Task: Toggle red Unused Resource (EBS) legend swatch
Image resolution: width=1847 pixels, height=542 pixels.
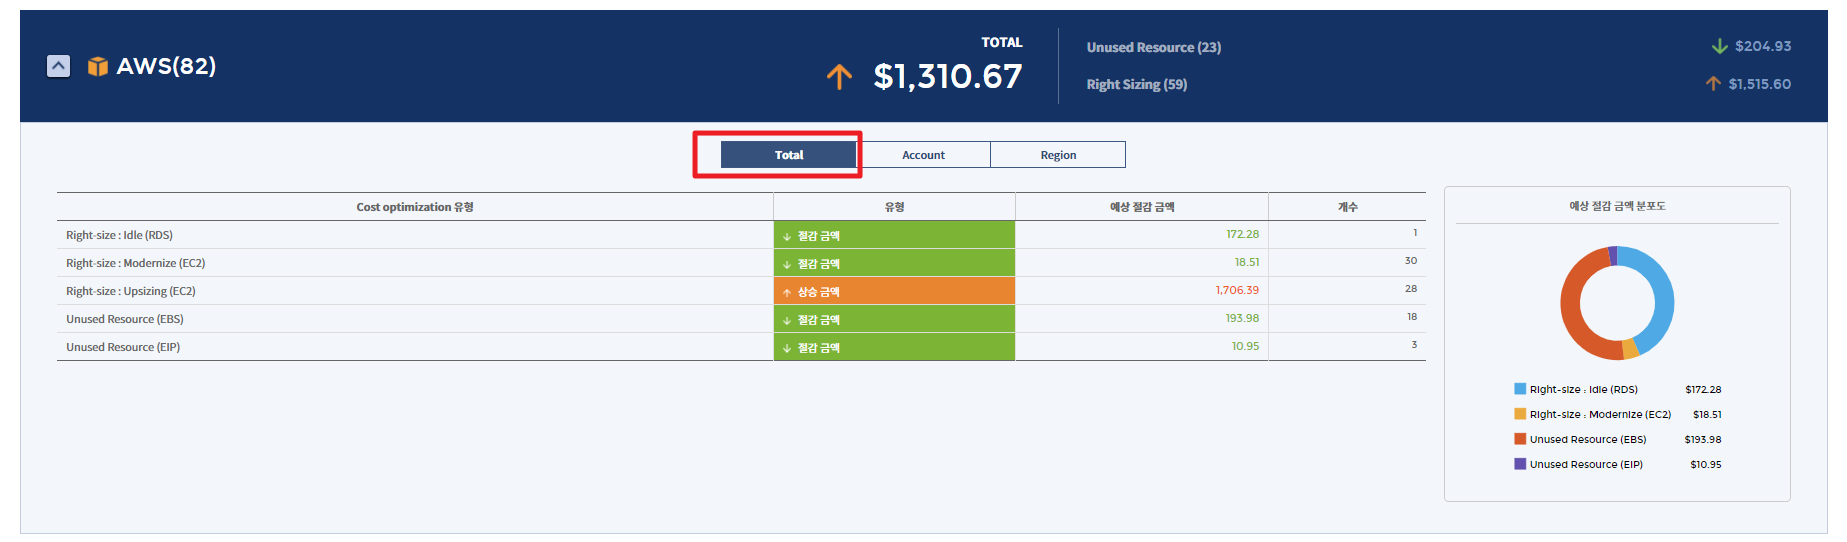Action: click(1520, 439)
